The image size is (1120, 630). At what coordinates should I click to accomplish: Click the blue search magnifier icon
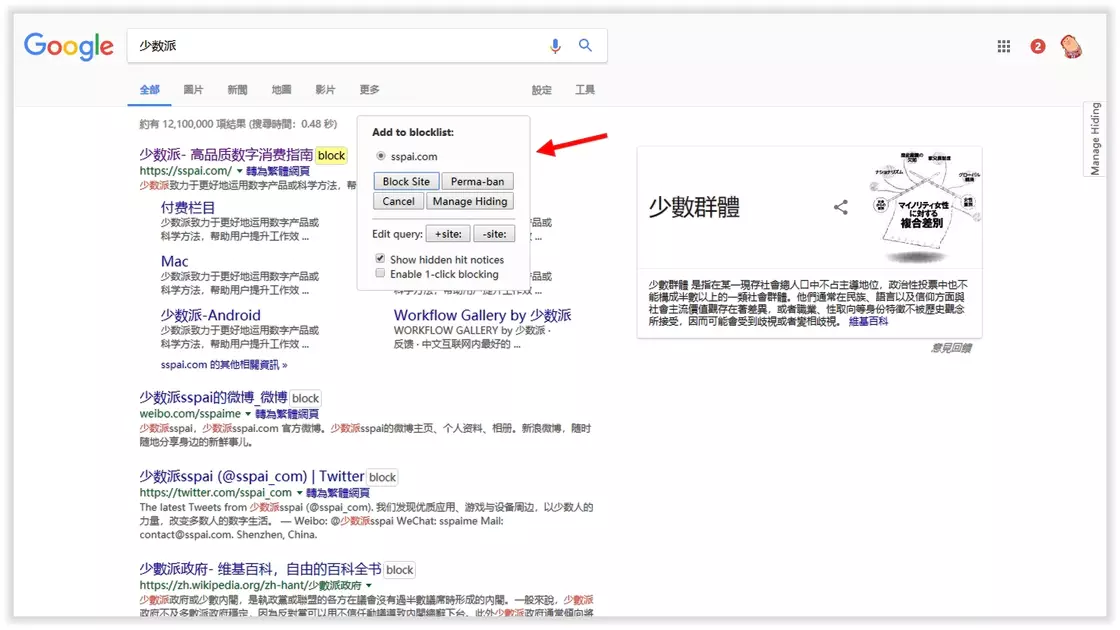click(586, 46)
